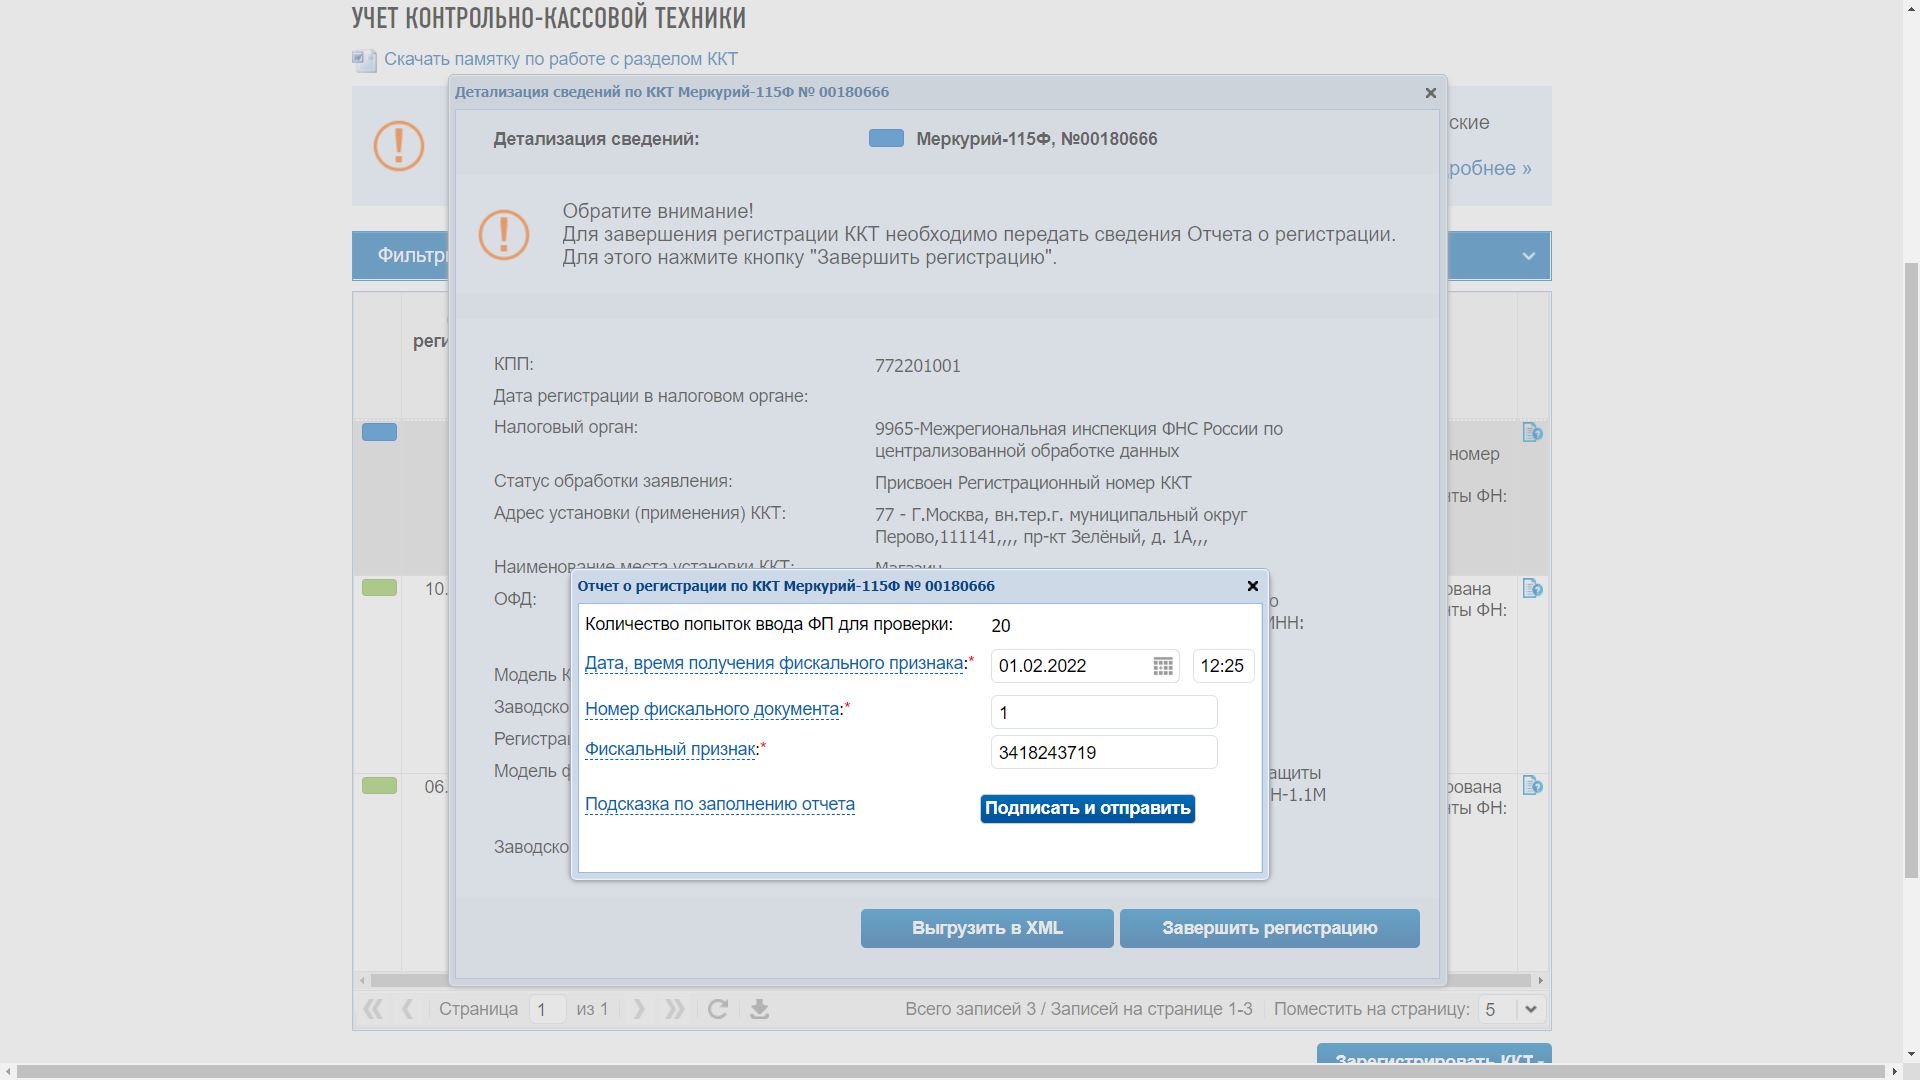The image size is (1920, 1080).
Task: Click the time field showing 12:25
Action: tap(1222, 666)
